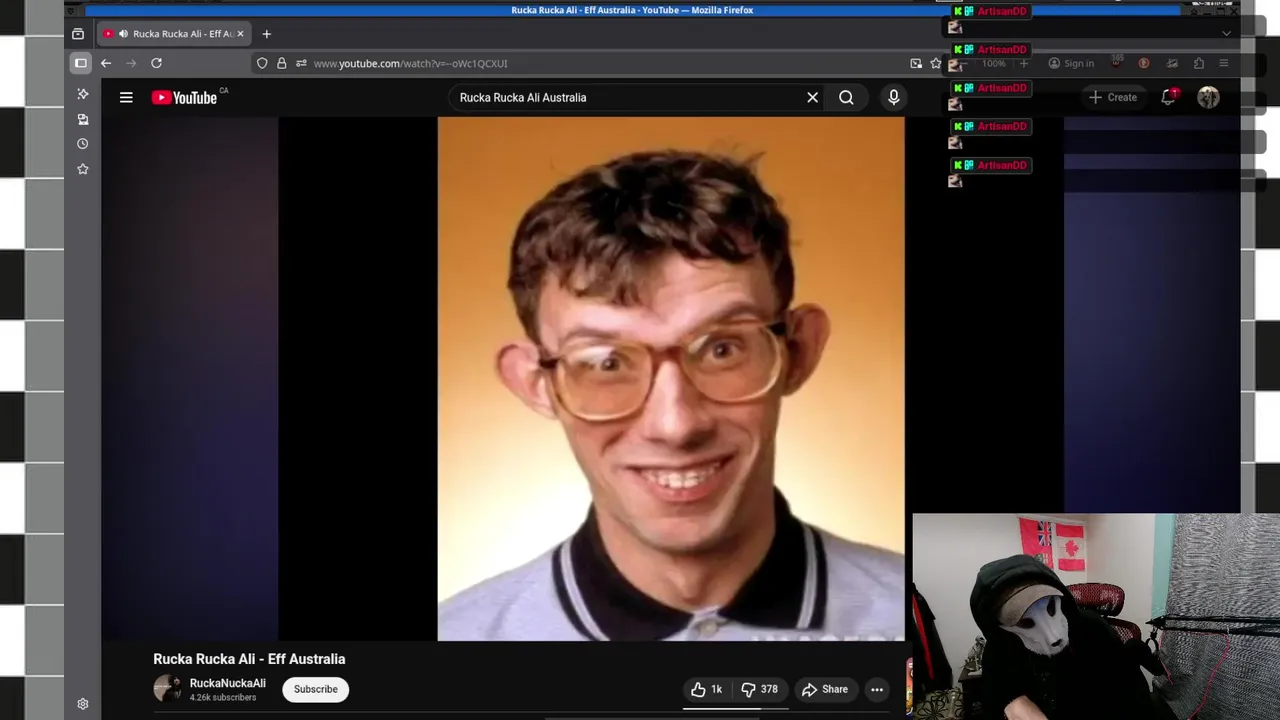Open History clock icon in sidebar
The image size is (1280, 720).
click(x=83, y=144)
